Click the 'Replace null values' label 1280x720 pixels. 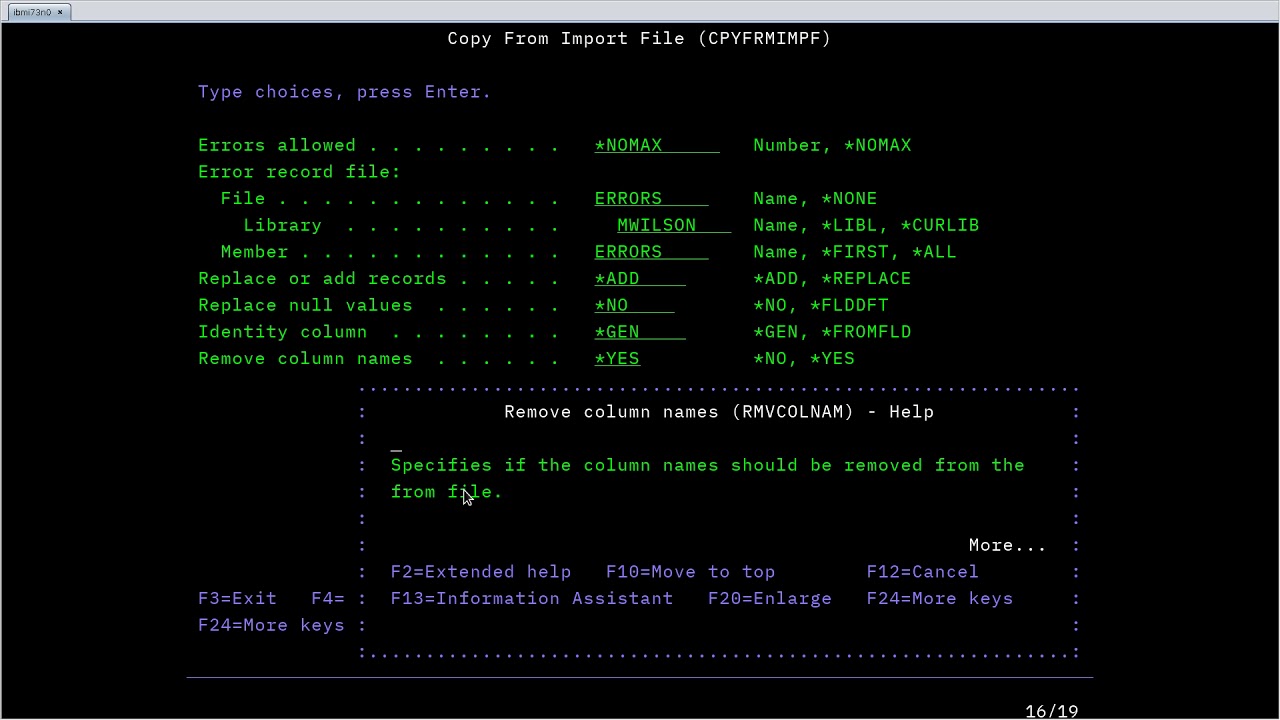pyautogui.click(x=305, y=306)
